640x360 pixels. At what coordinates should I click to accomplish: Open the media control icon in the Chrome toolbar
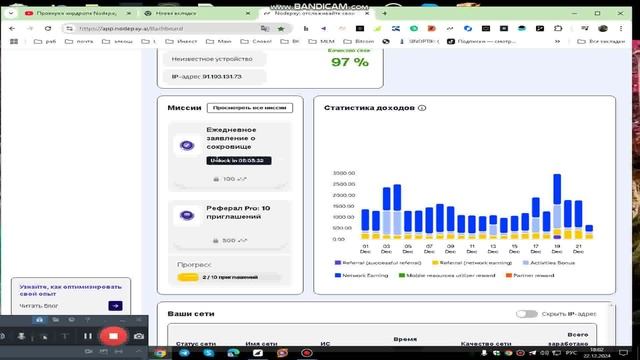click(585, 28)
